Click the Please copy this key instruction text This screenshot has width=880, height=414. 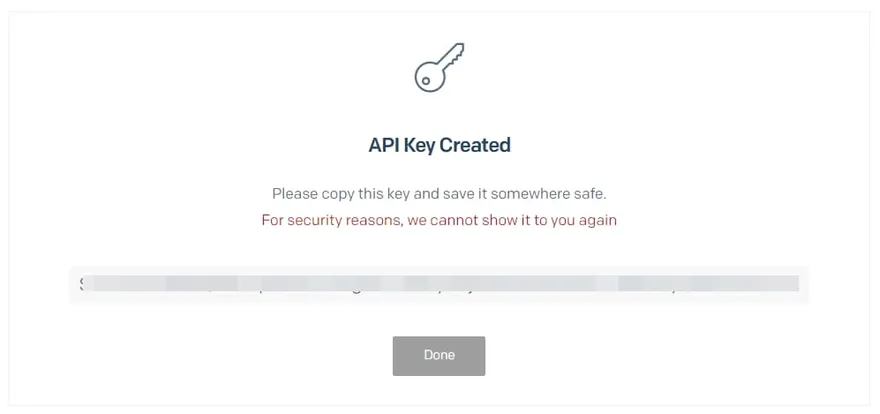[439, 195]
